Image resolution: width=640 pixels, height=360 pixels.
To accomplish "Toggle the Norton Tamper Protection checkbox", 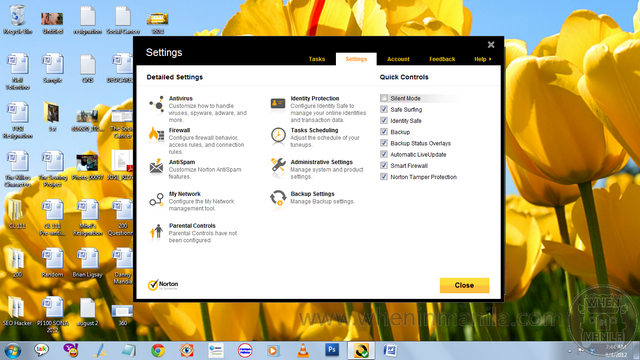I will [x=384, y=176].
